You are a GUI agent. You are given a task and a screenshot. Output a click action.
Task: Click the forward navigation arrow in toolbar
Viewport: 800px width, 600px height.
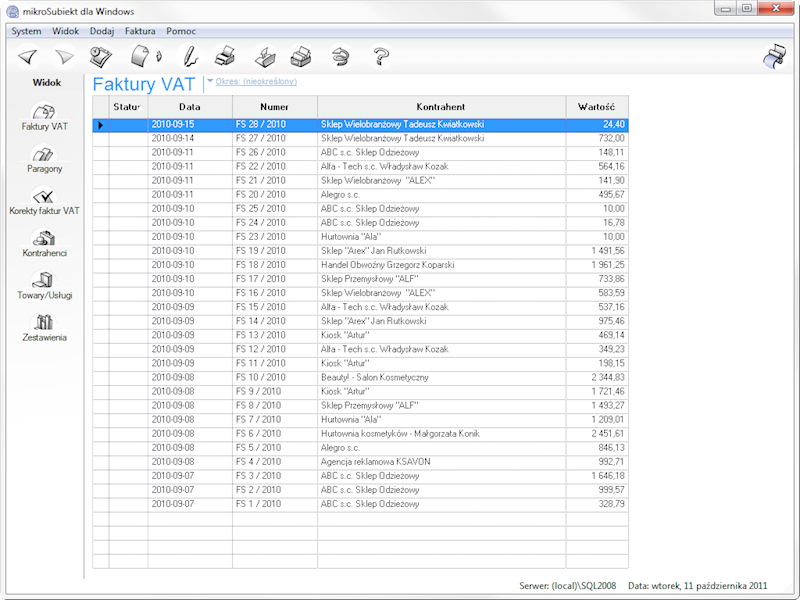65,56
